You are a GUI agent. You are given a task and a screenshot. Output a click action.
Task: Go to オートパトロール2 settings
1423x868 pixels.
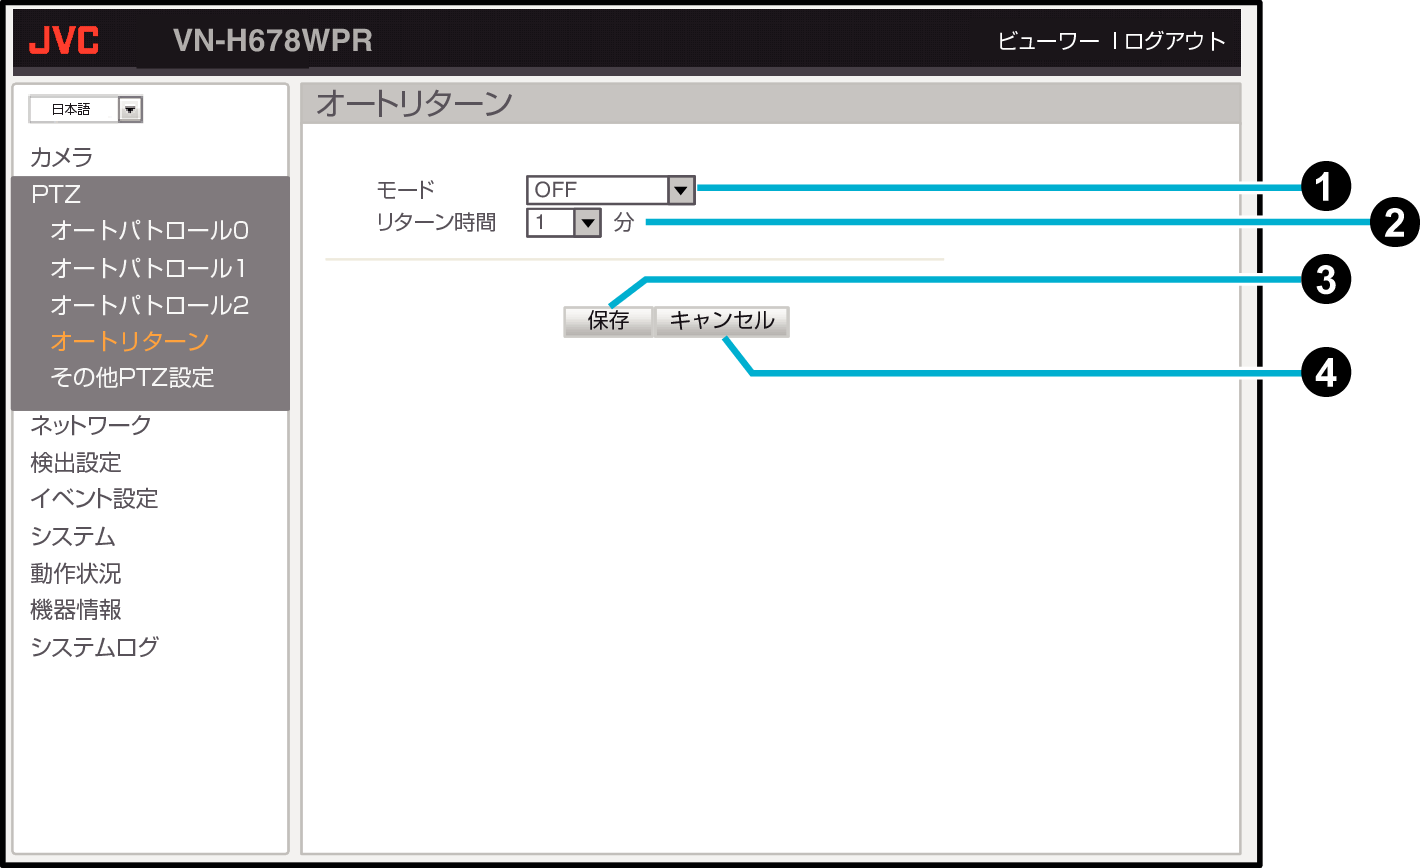pyautogui.click(x=149, y=305)
